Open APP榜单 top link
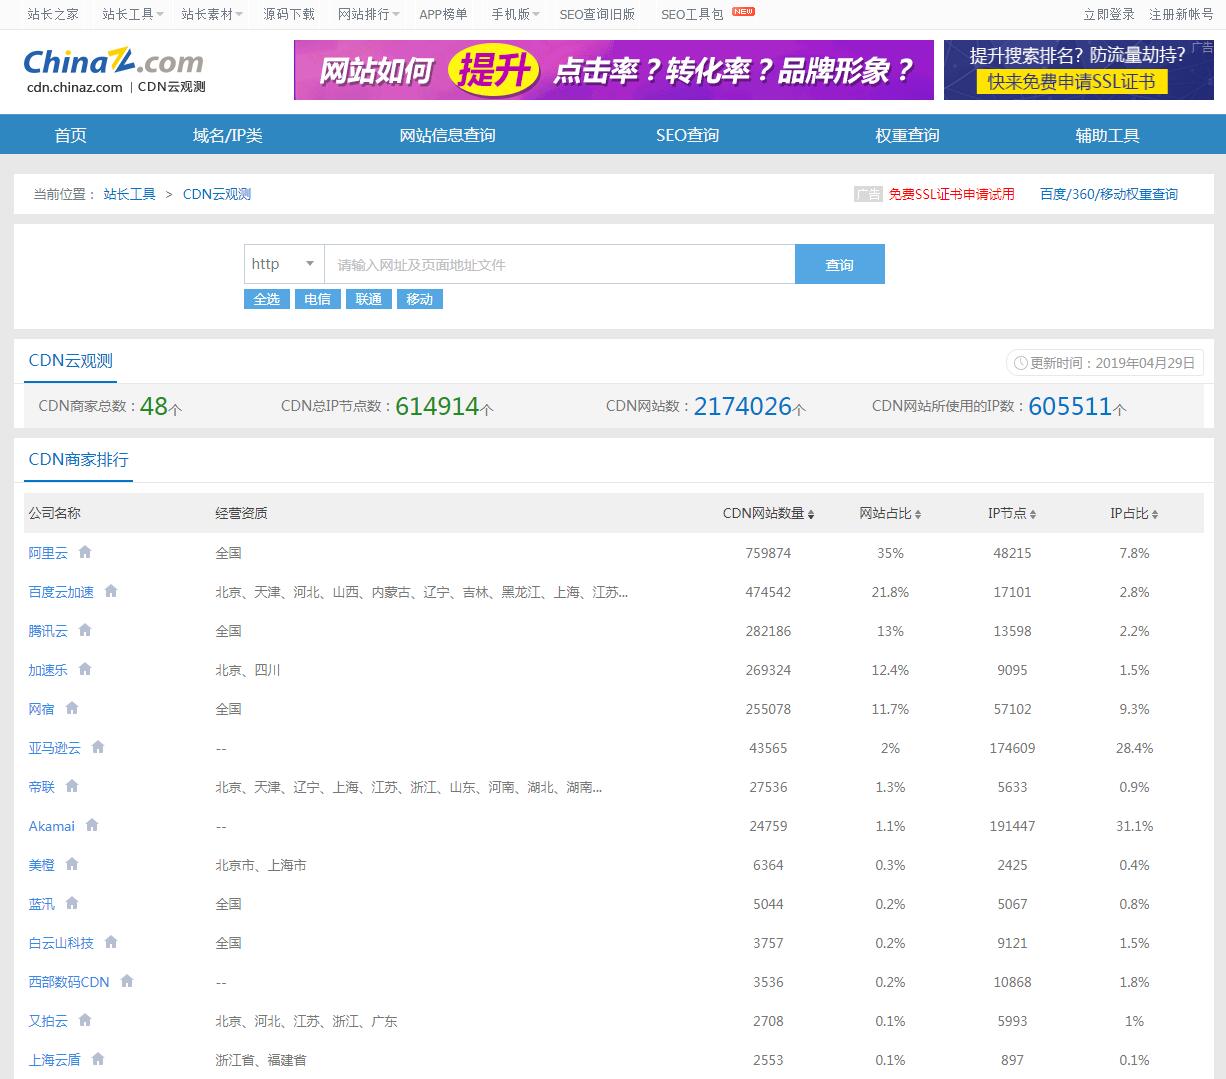1226x1079 pixels. tap(443, 14)
